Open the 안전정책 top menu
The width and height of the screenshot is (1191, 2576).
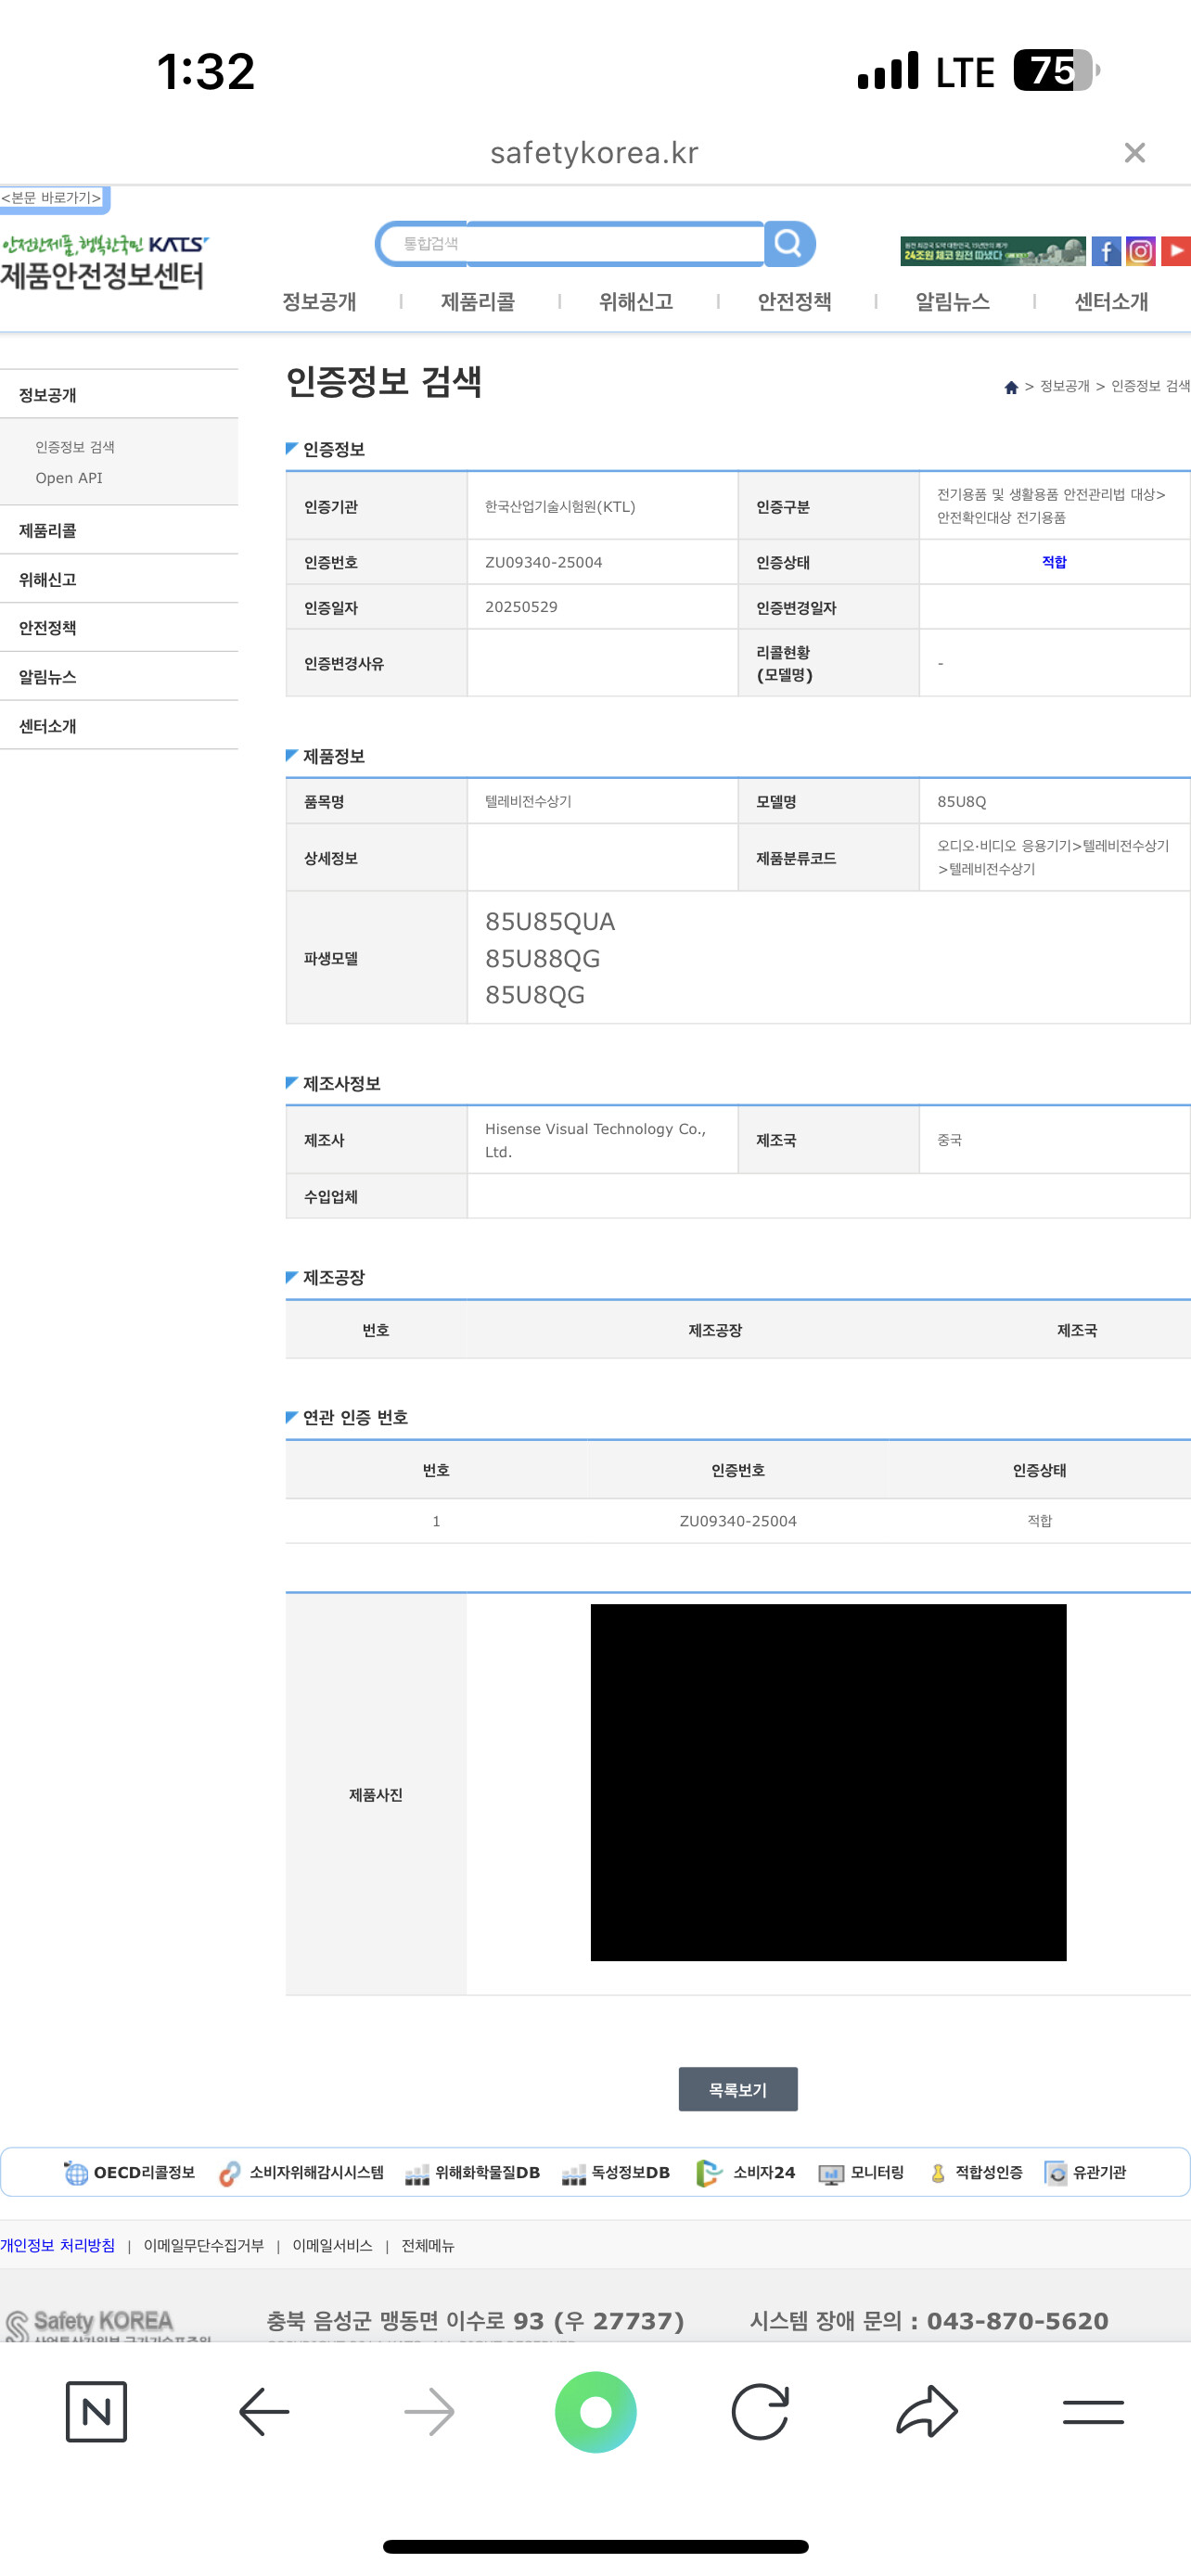[794, 301]
